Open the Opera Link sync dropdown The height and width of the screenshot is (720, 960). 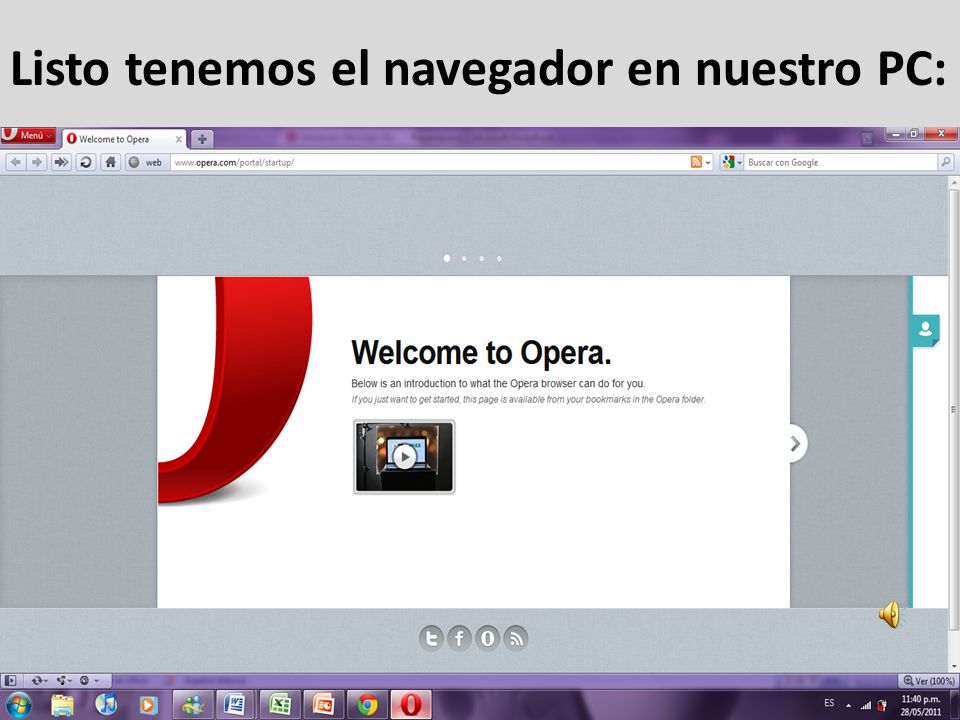[40, 680]
